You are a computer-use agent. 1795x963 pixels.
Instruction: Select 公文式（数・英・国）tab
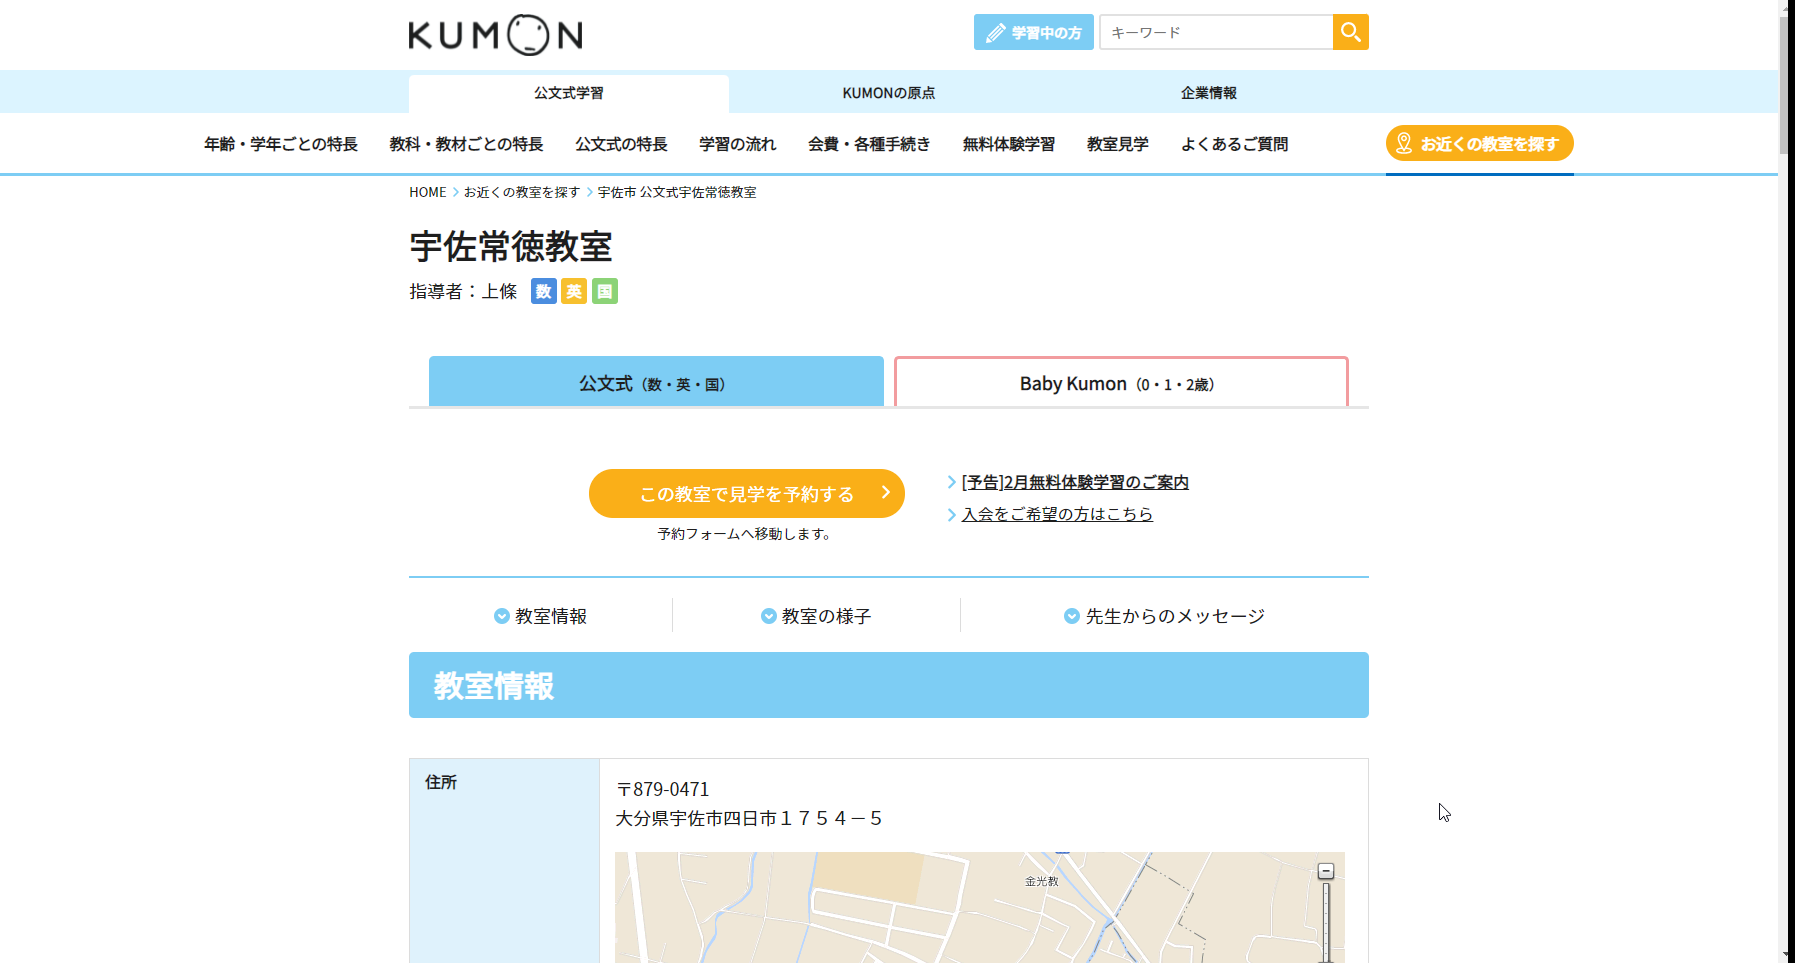656,382
